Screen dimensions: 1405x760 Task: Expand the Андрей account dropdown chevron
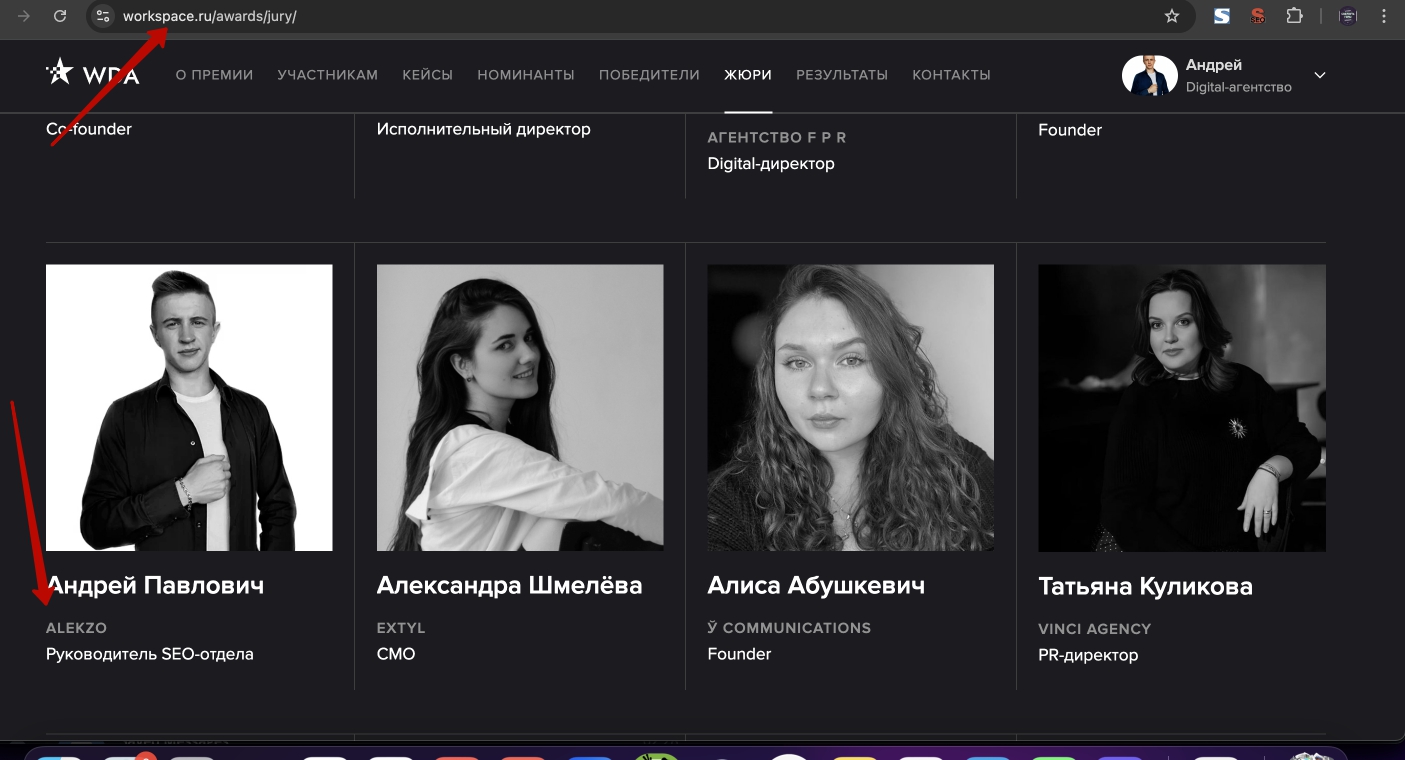pyautogui.click(x=1320, y=75)
